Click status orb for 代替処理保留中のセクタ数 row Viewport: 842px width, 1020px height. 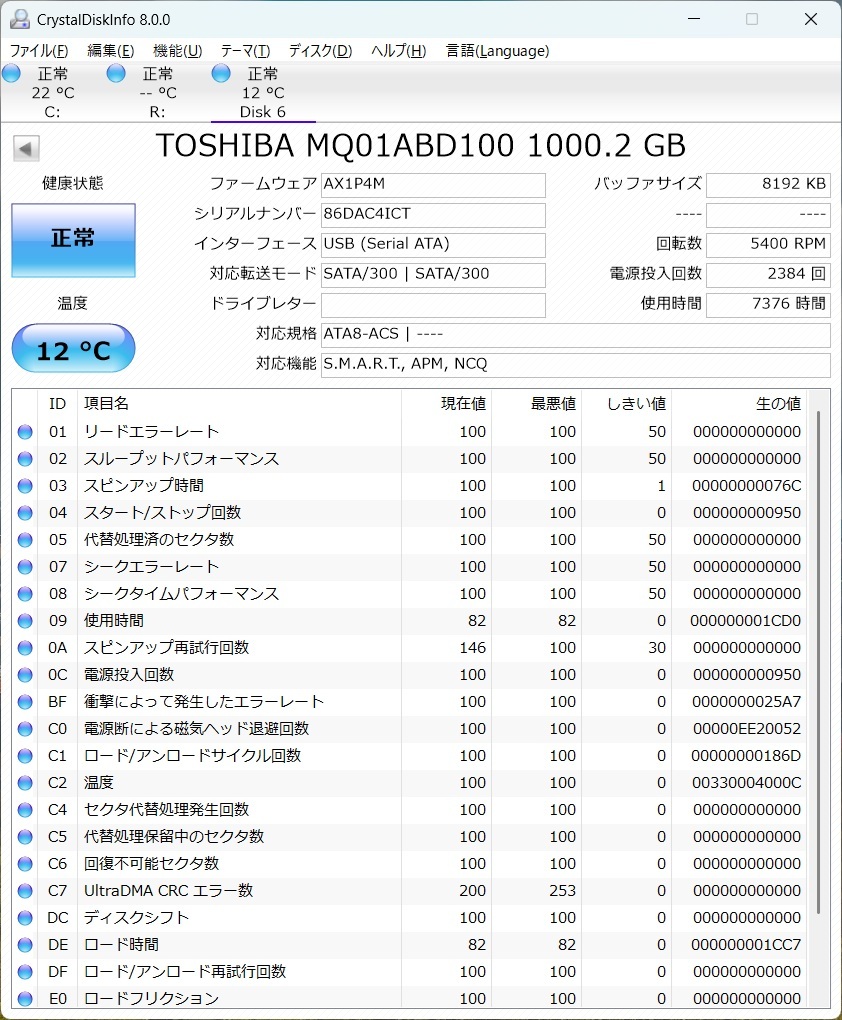click(x=25, y=837)
